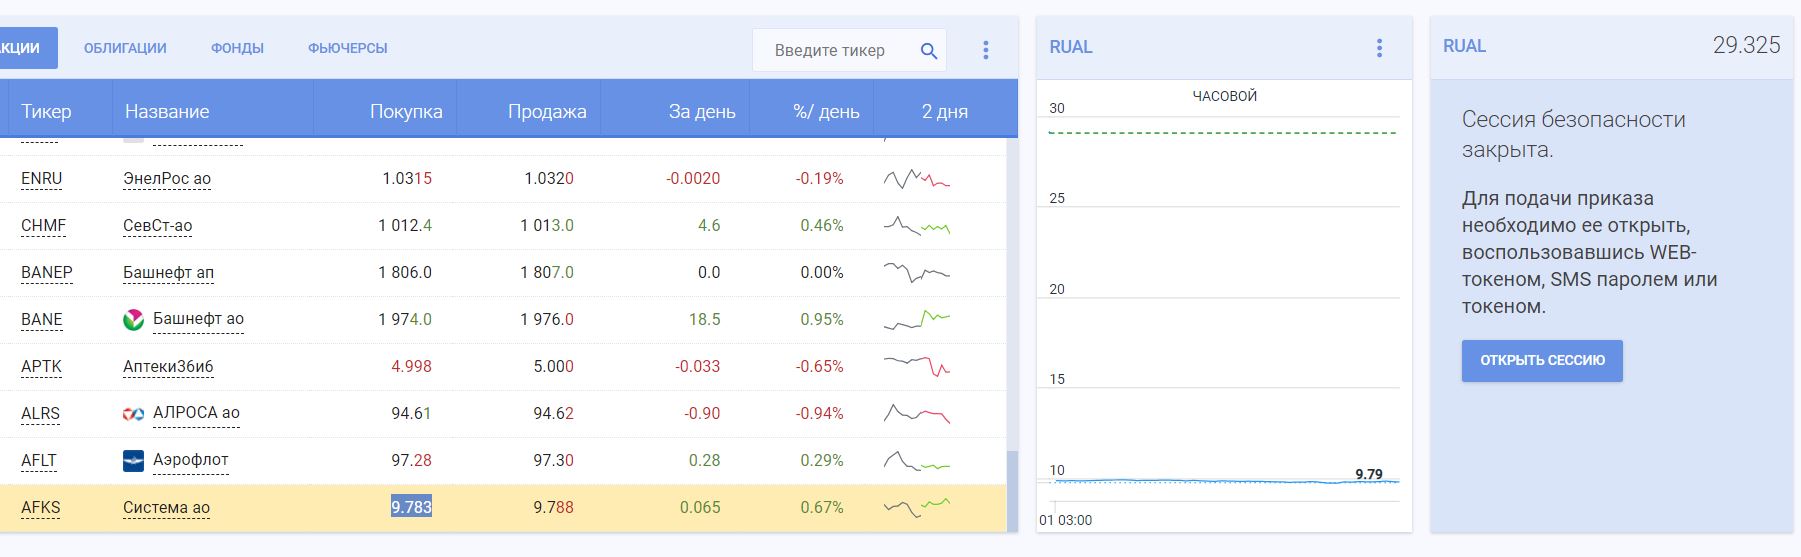The image size is (1801, 557).
Task: Click the ALRS two-day sparkline chart
Action: point(917,413)
